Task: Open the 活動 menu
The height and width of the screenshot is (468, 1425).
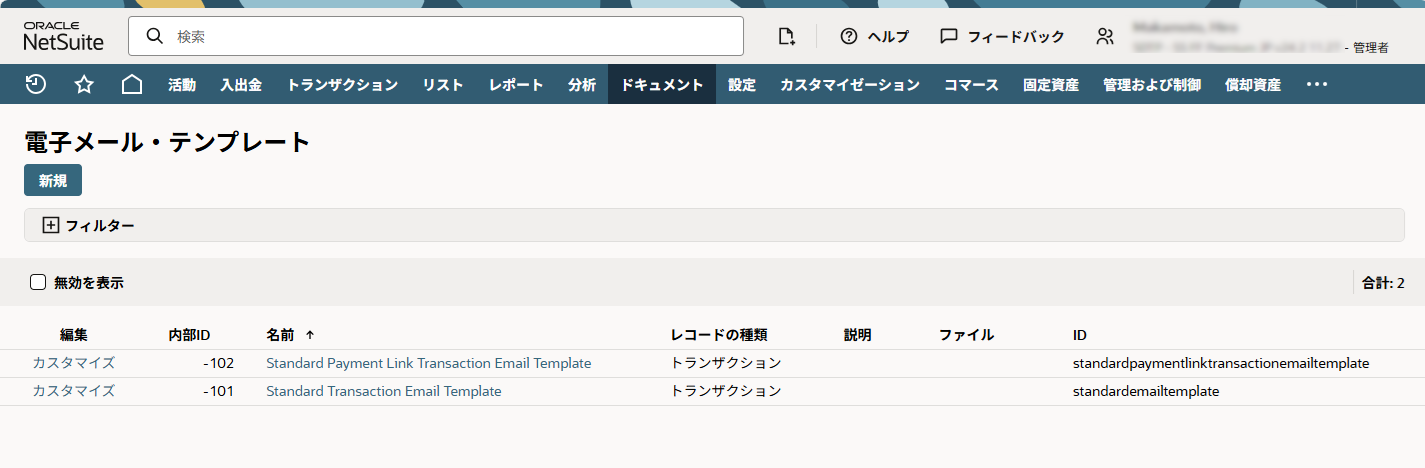Action: [x=182, y=85]
